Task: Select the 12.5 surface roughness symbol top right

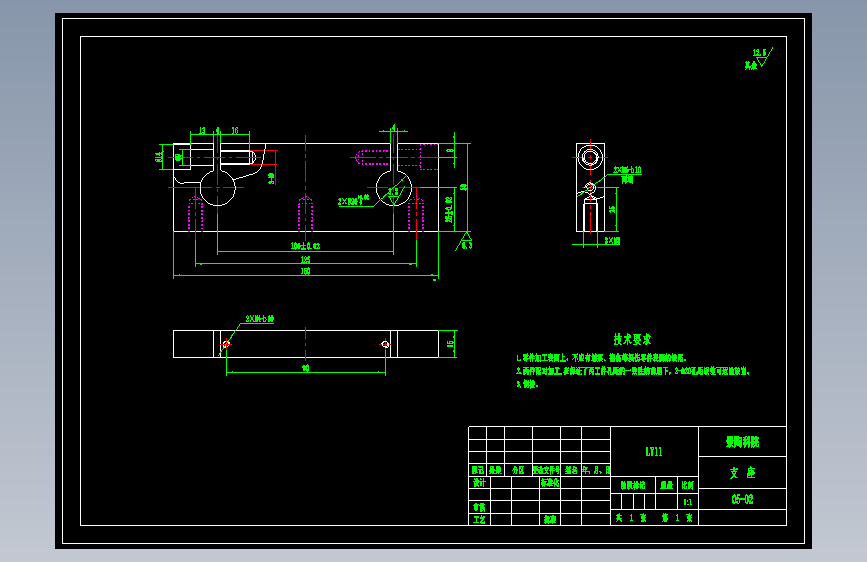Action: [x=761, y=57]
